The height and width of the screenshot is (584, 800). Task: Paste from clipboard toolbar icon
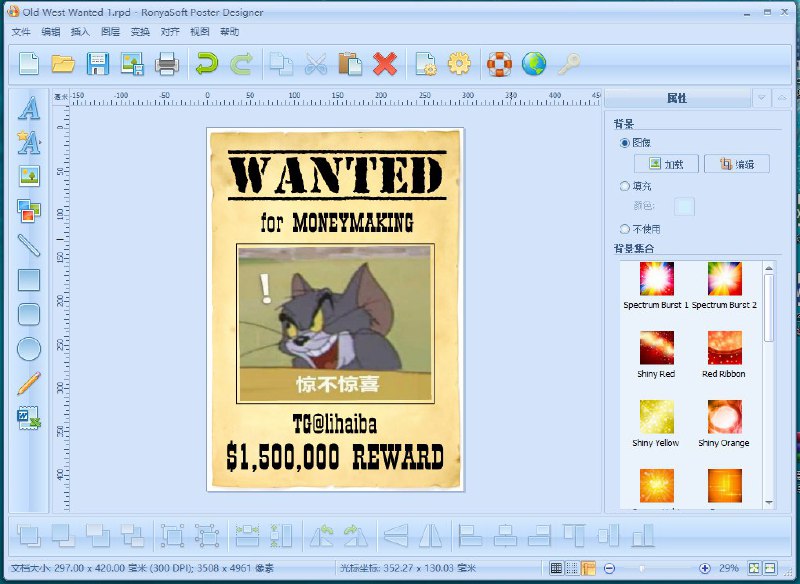351,64
